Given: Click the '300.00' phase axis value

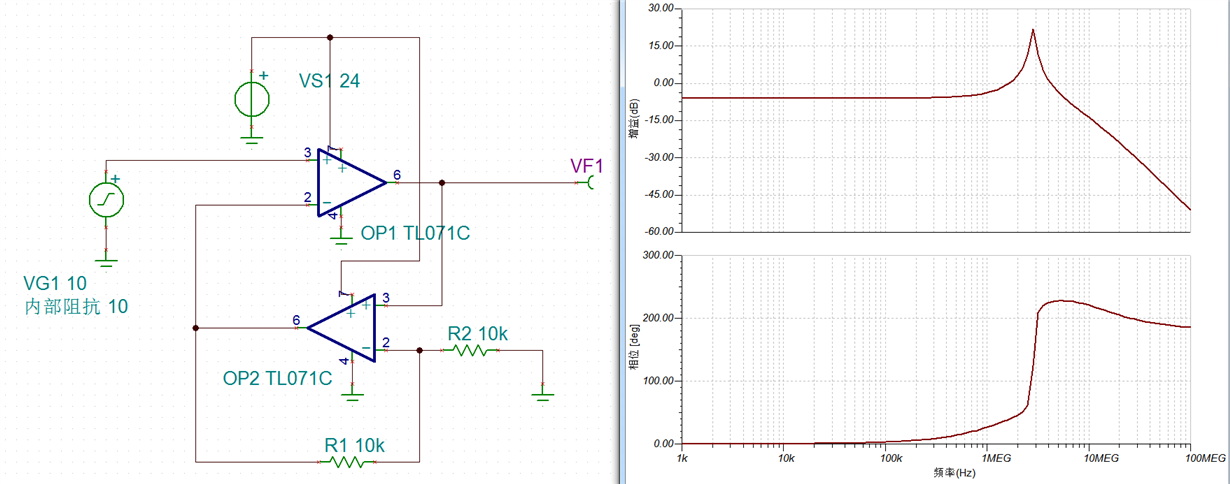Looking at the screenshot, I should [659, 255].
